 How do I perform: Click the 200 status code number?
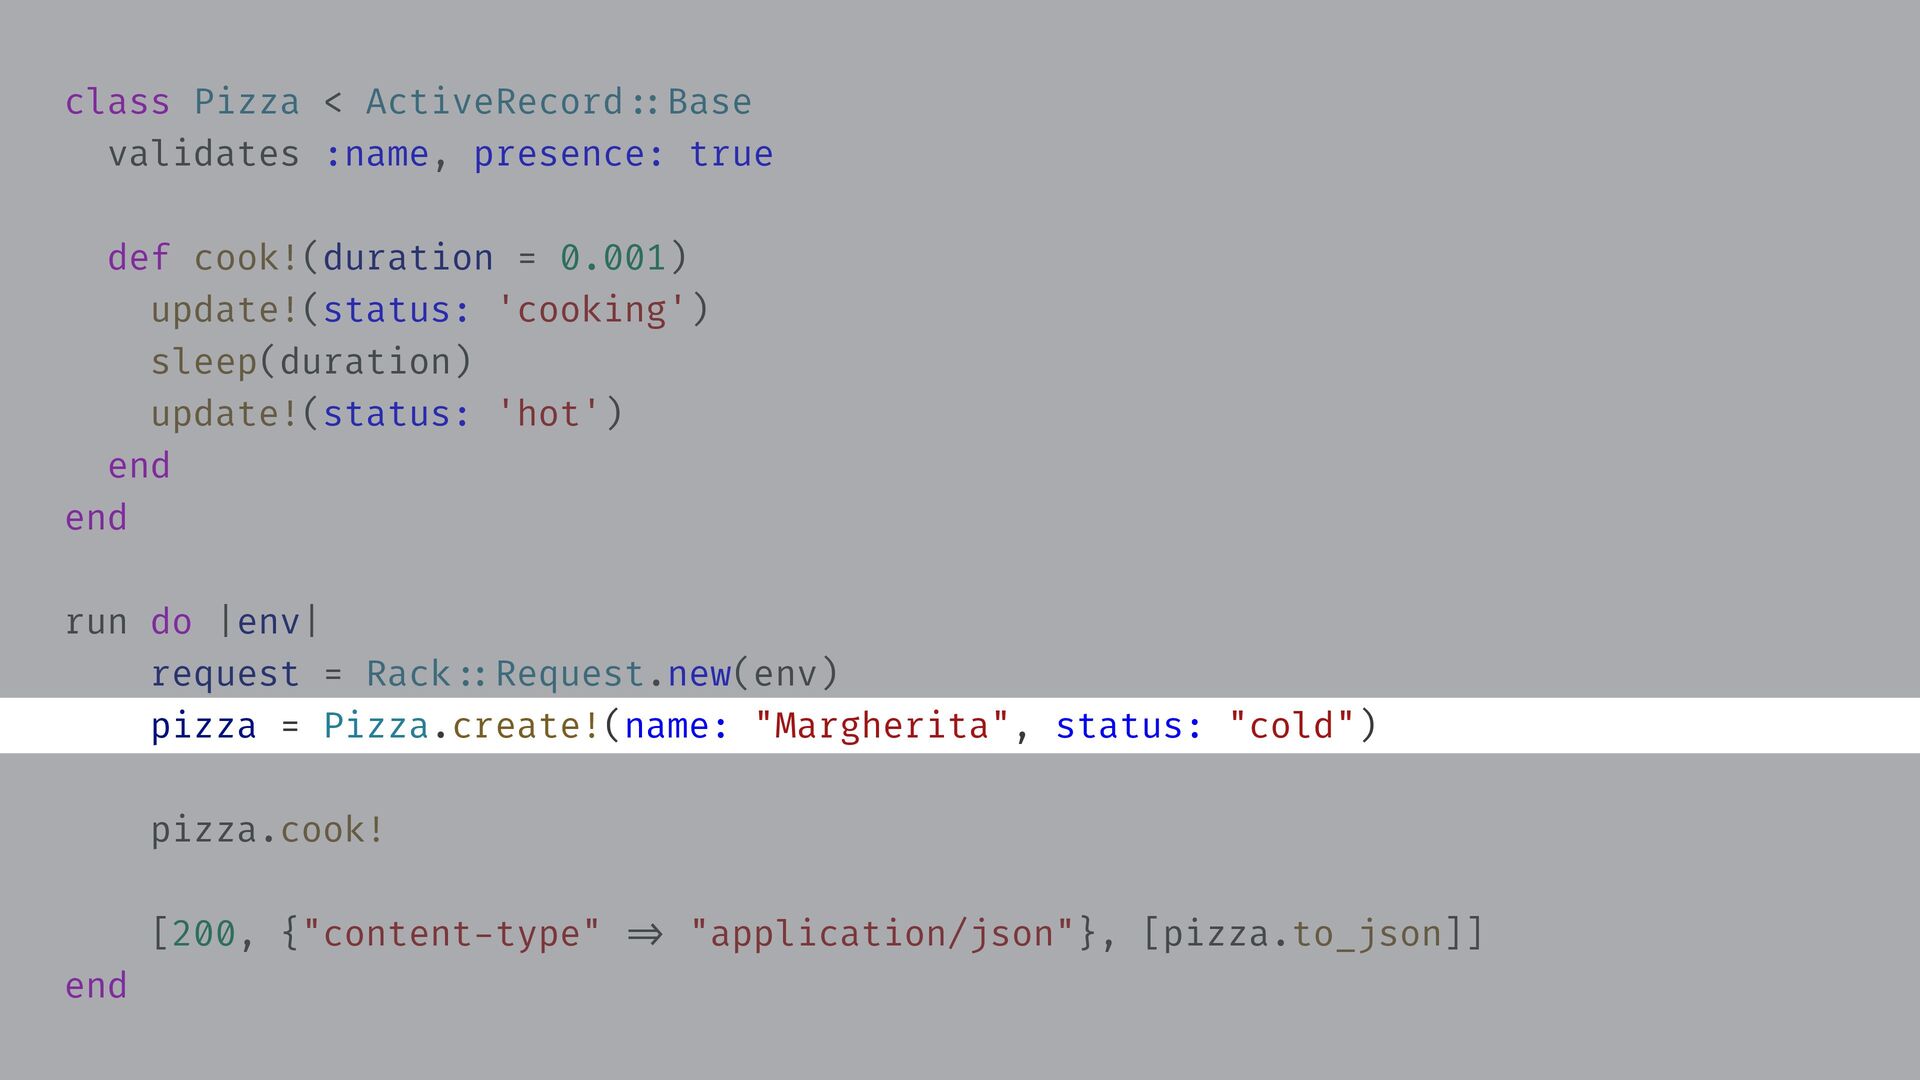click(x=203, y=934)
